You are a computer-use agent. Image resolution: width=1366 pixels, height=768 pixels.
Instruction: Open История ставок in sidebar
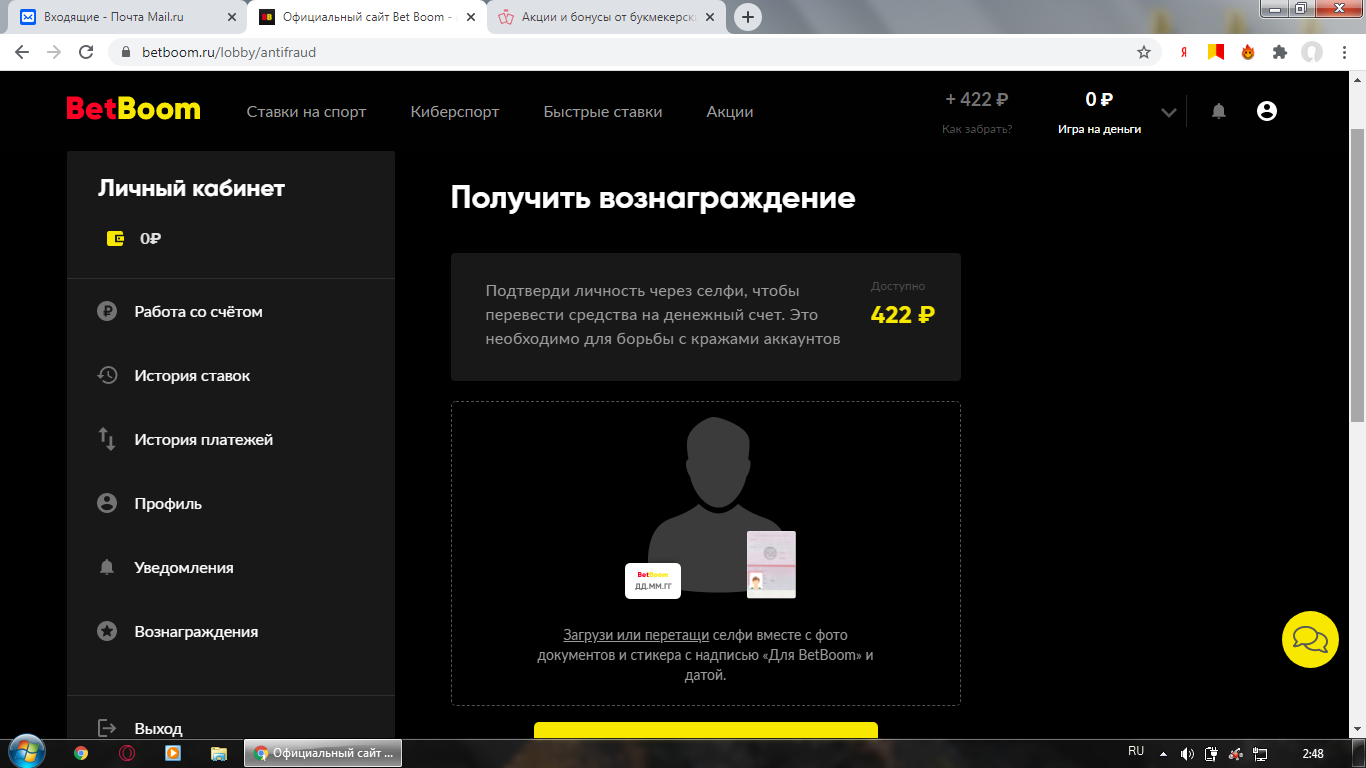192,376
